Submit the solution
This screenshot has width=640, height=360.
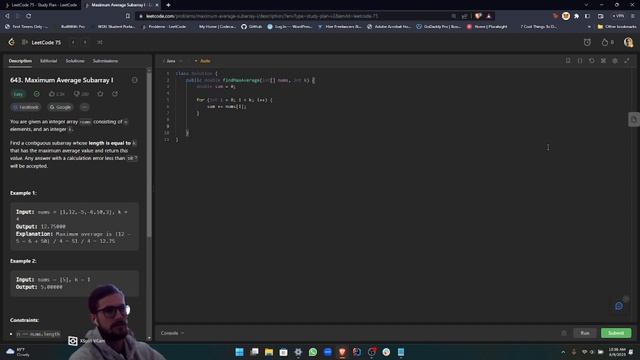616,333
